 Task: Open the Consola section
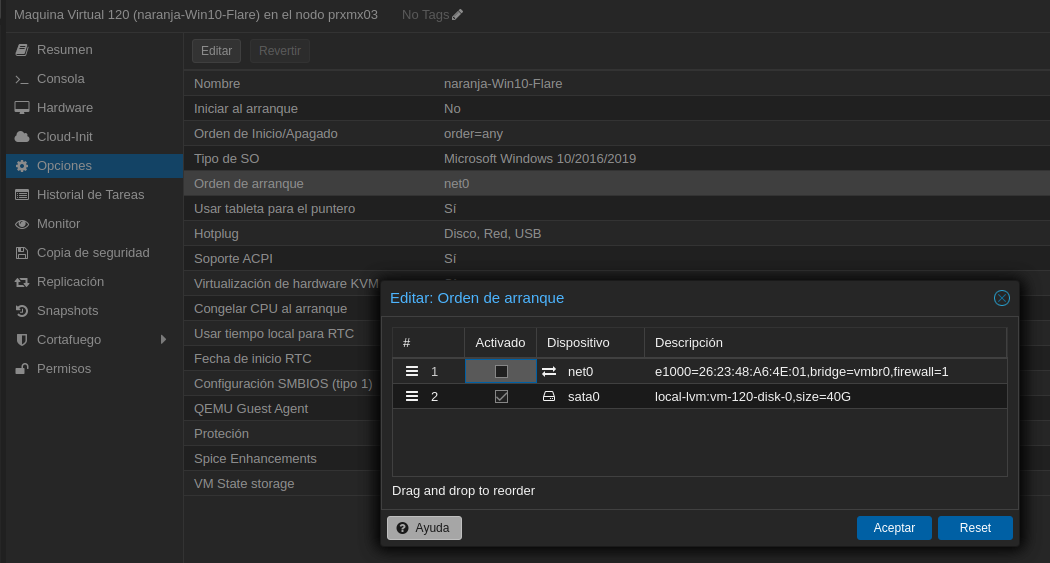(x=94, y=79)
